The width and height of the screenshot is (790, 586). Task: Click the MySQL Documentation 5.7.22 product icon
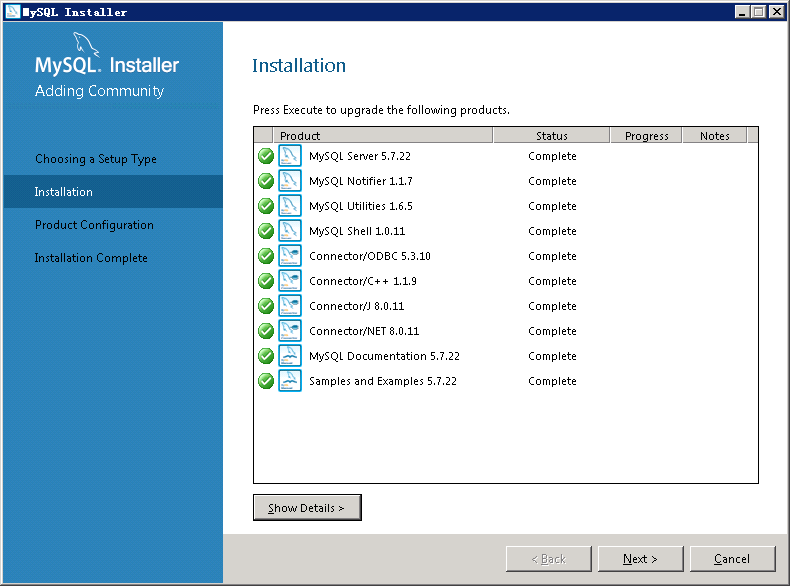point(290,356)
